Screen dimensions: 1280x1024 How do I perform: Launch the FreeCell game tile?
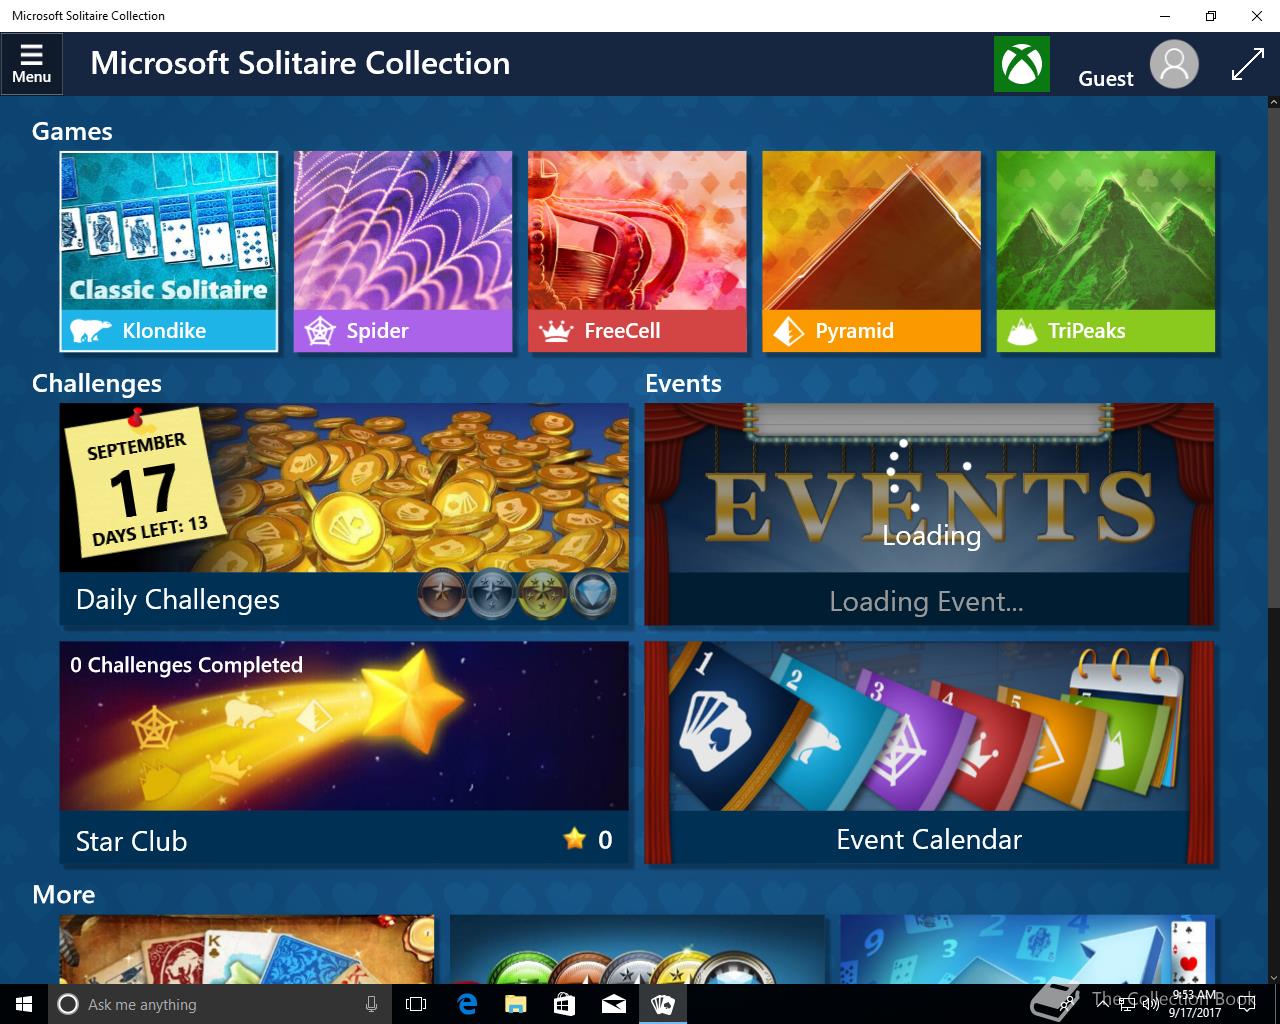point(637,252)
